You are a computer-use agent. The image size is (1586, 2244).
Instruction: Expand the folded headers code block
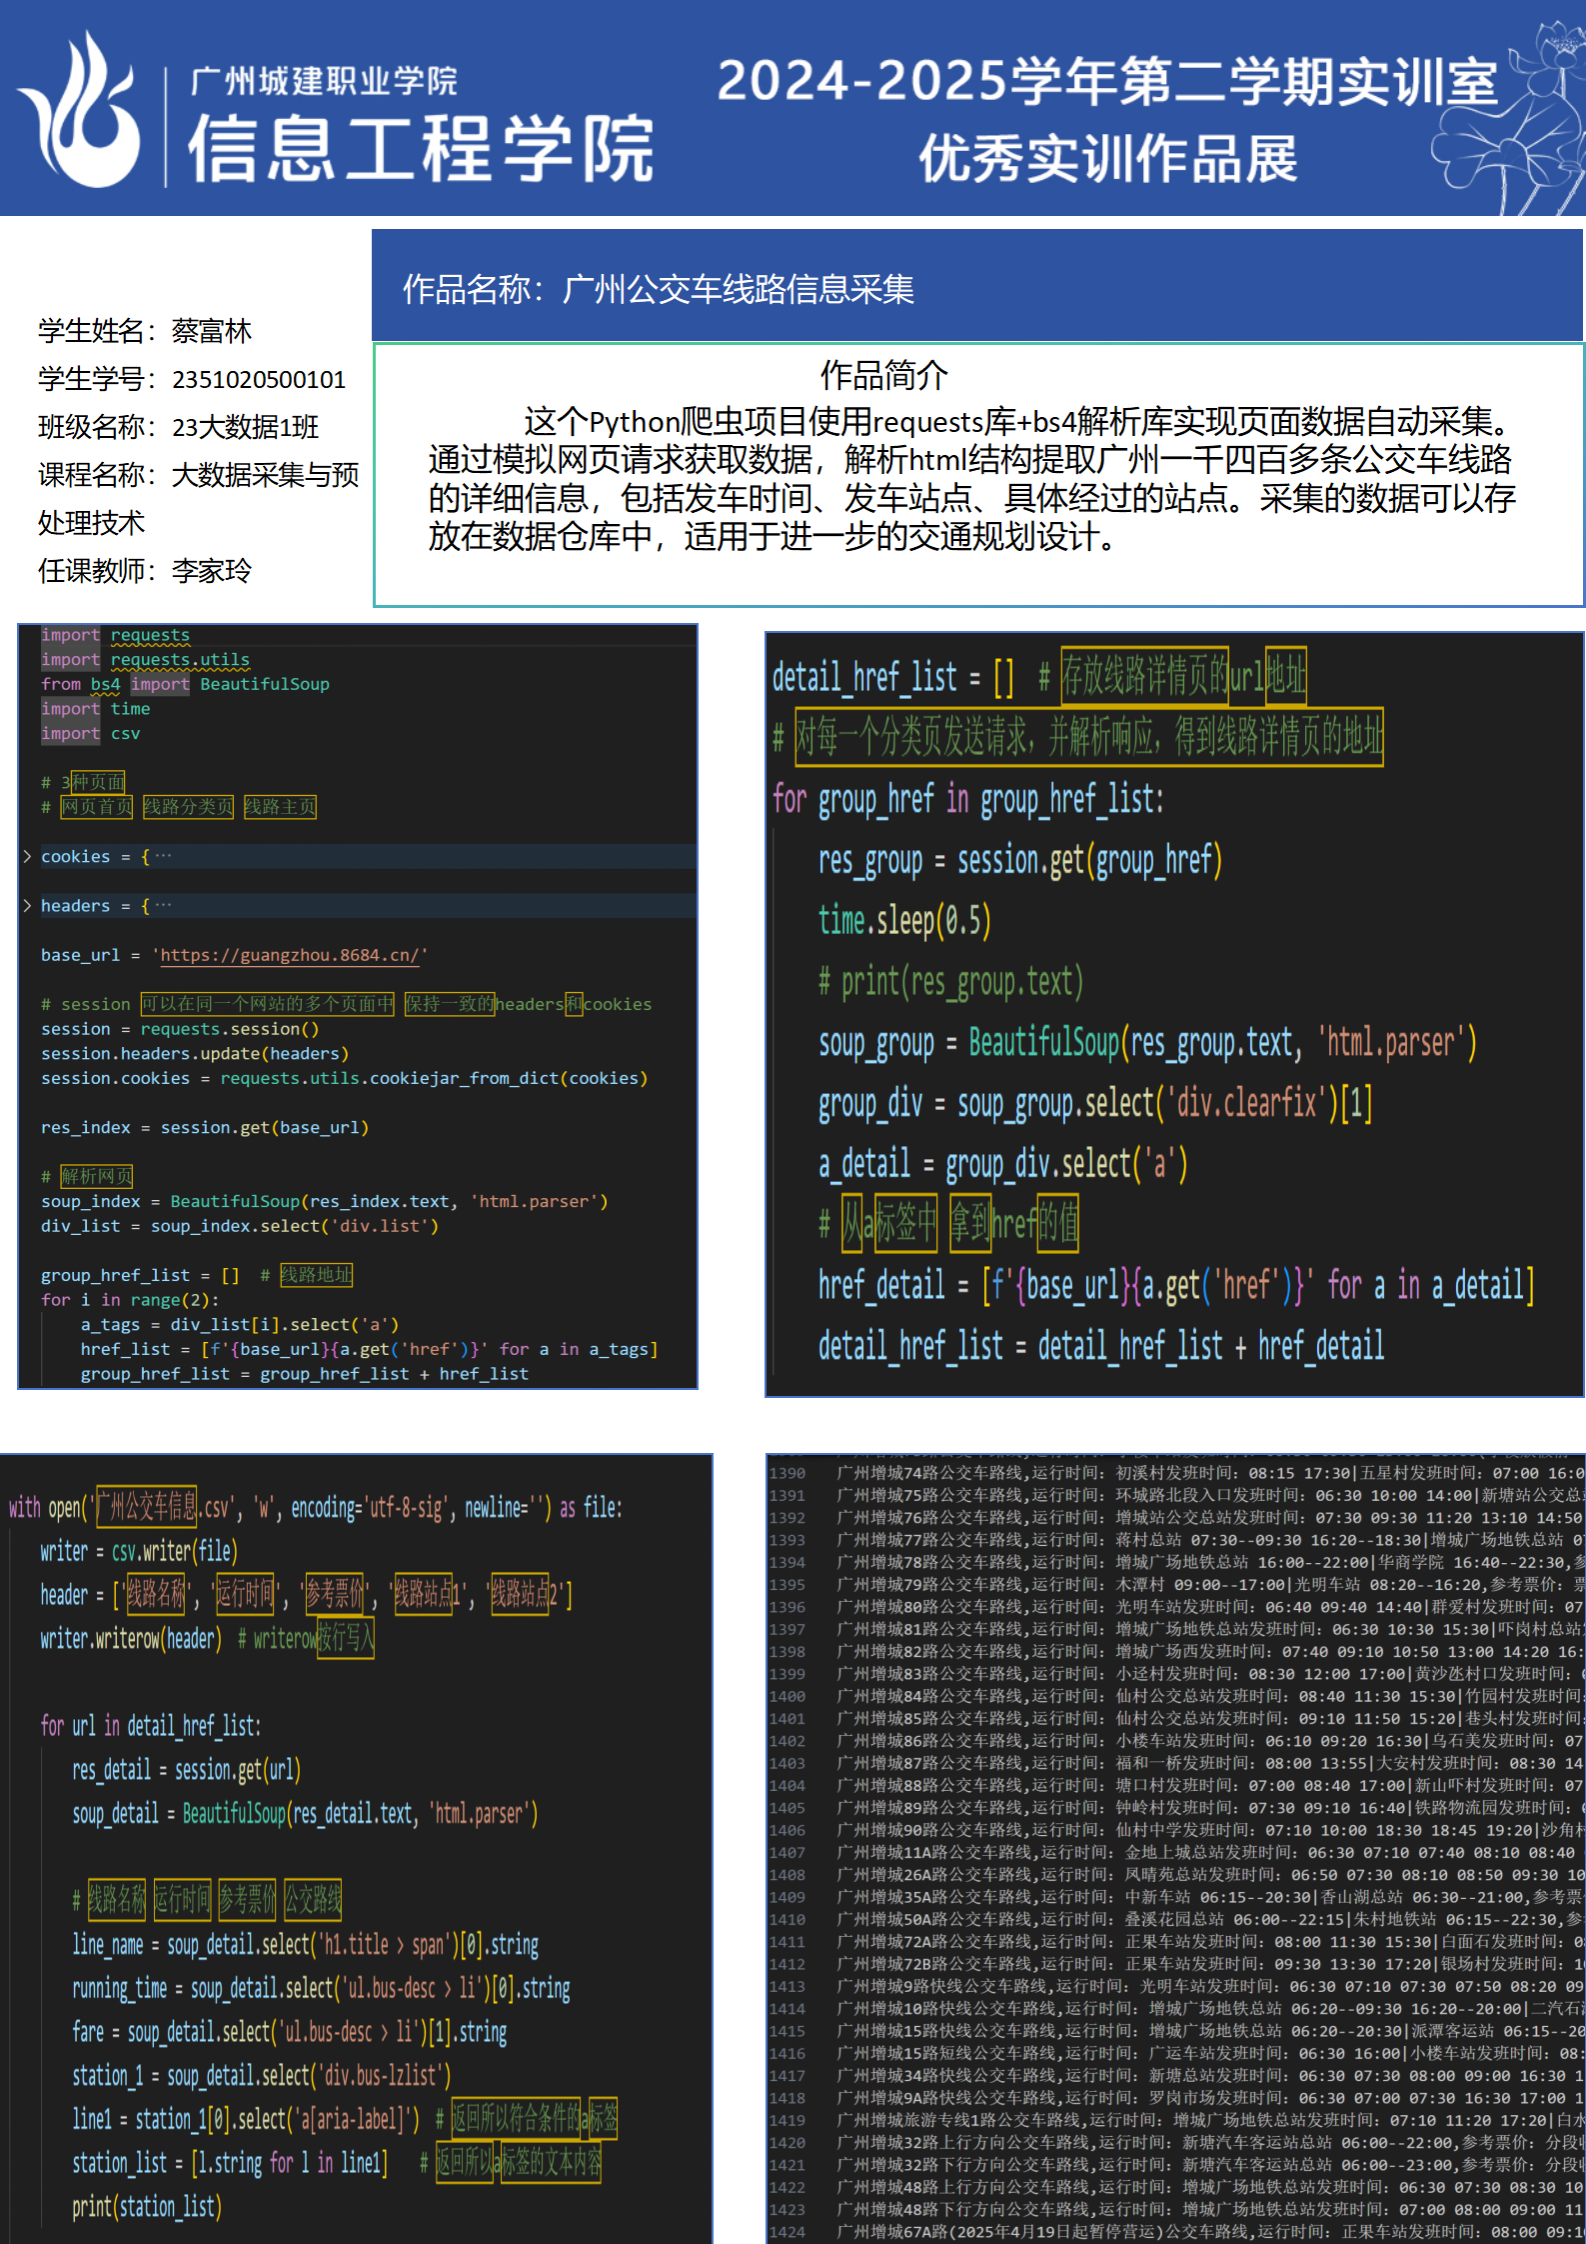point(27,906)
